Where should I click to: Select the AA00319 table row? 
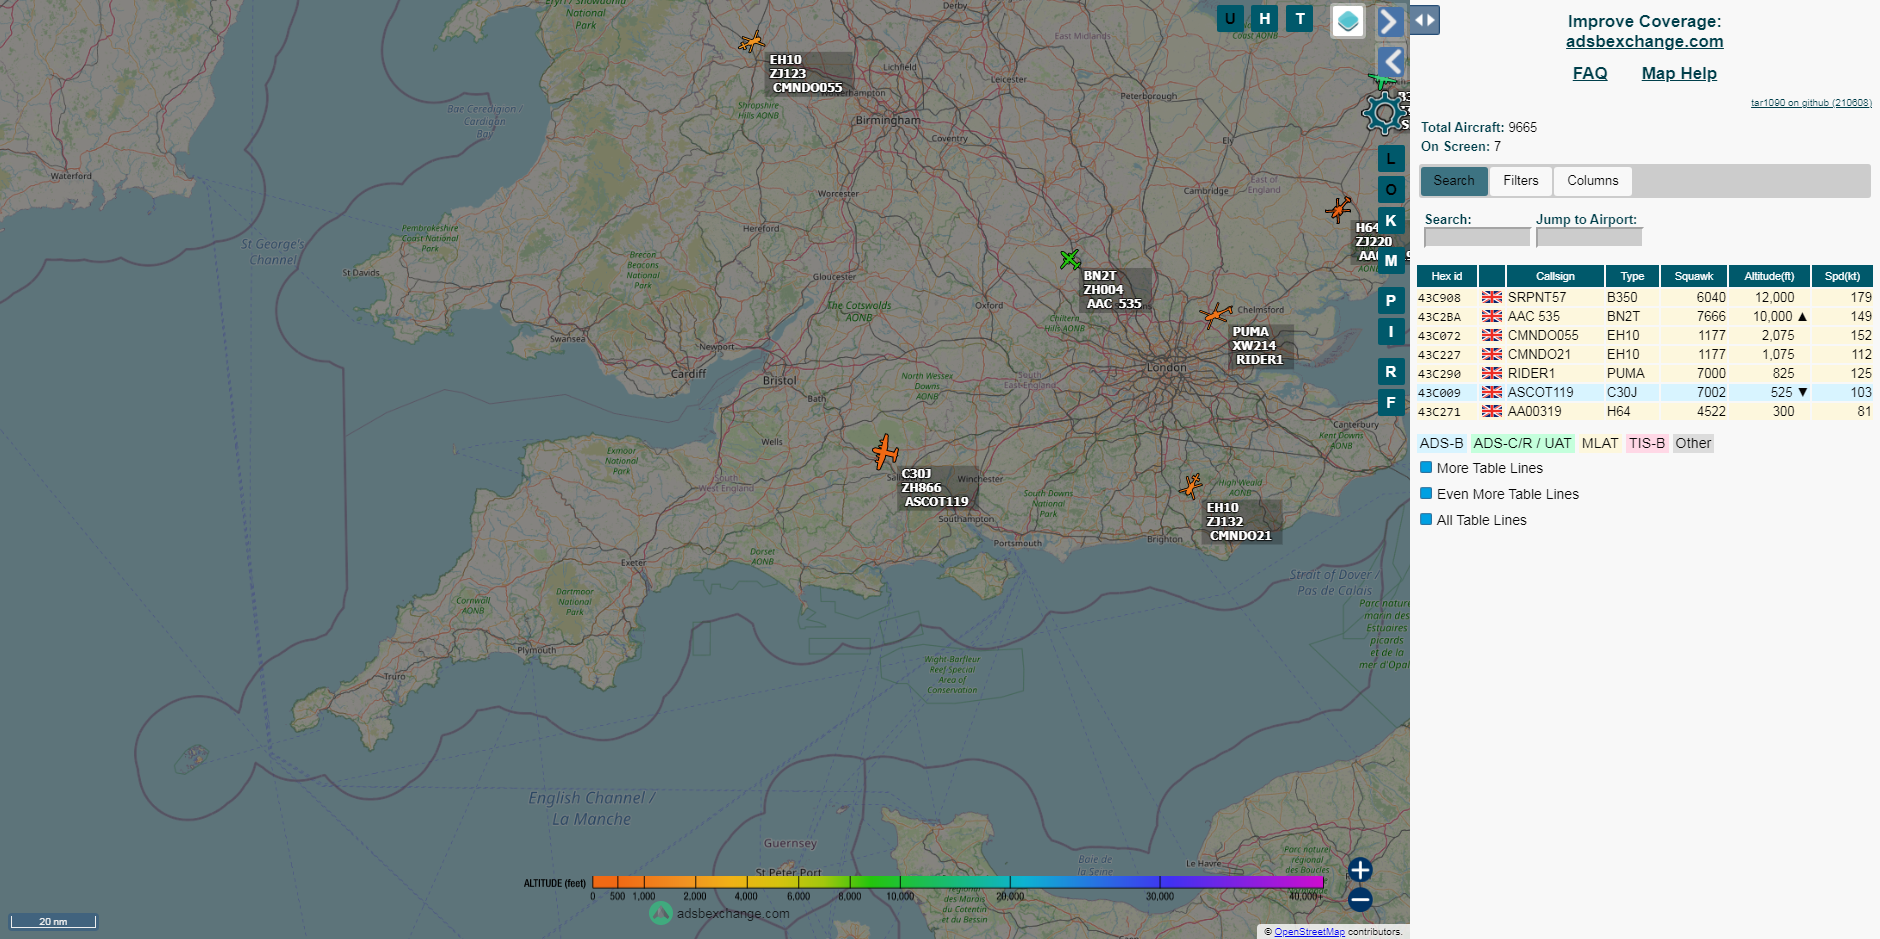tap(1645, 411)
